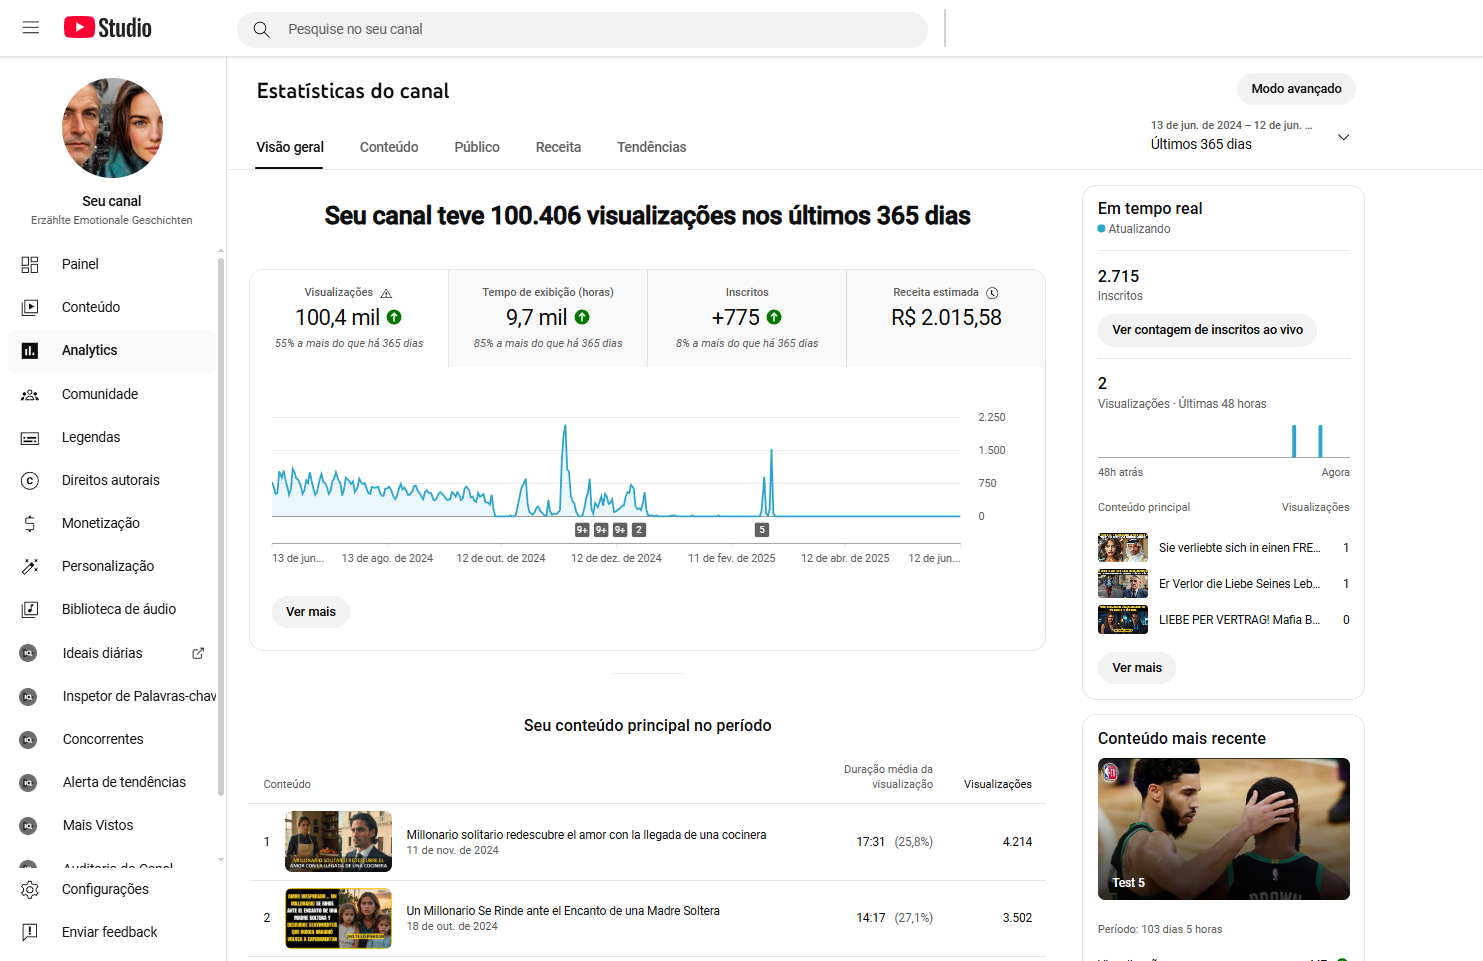Select the Tempo de exibição metric card
This screenshot has width=1483, height=961.
coord(548,318)
